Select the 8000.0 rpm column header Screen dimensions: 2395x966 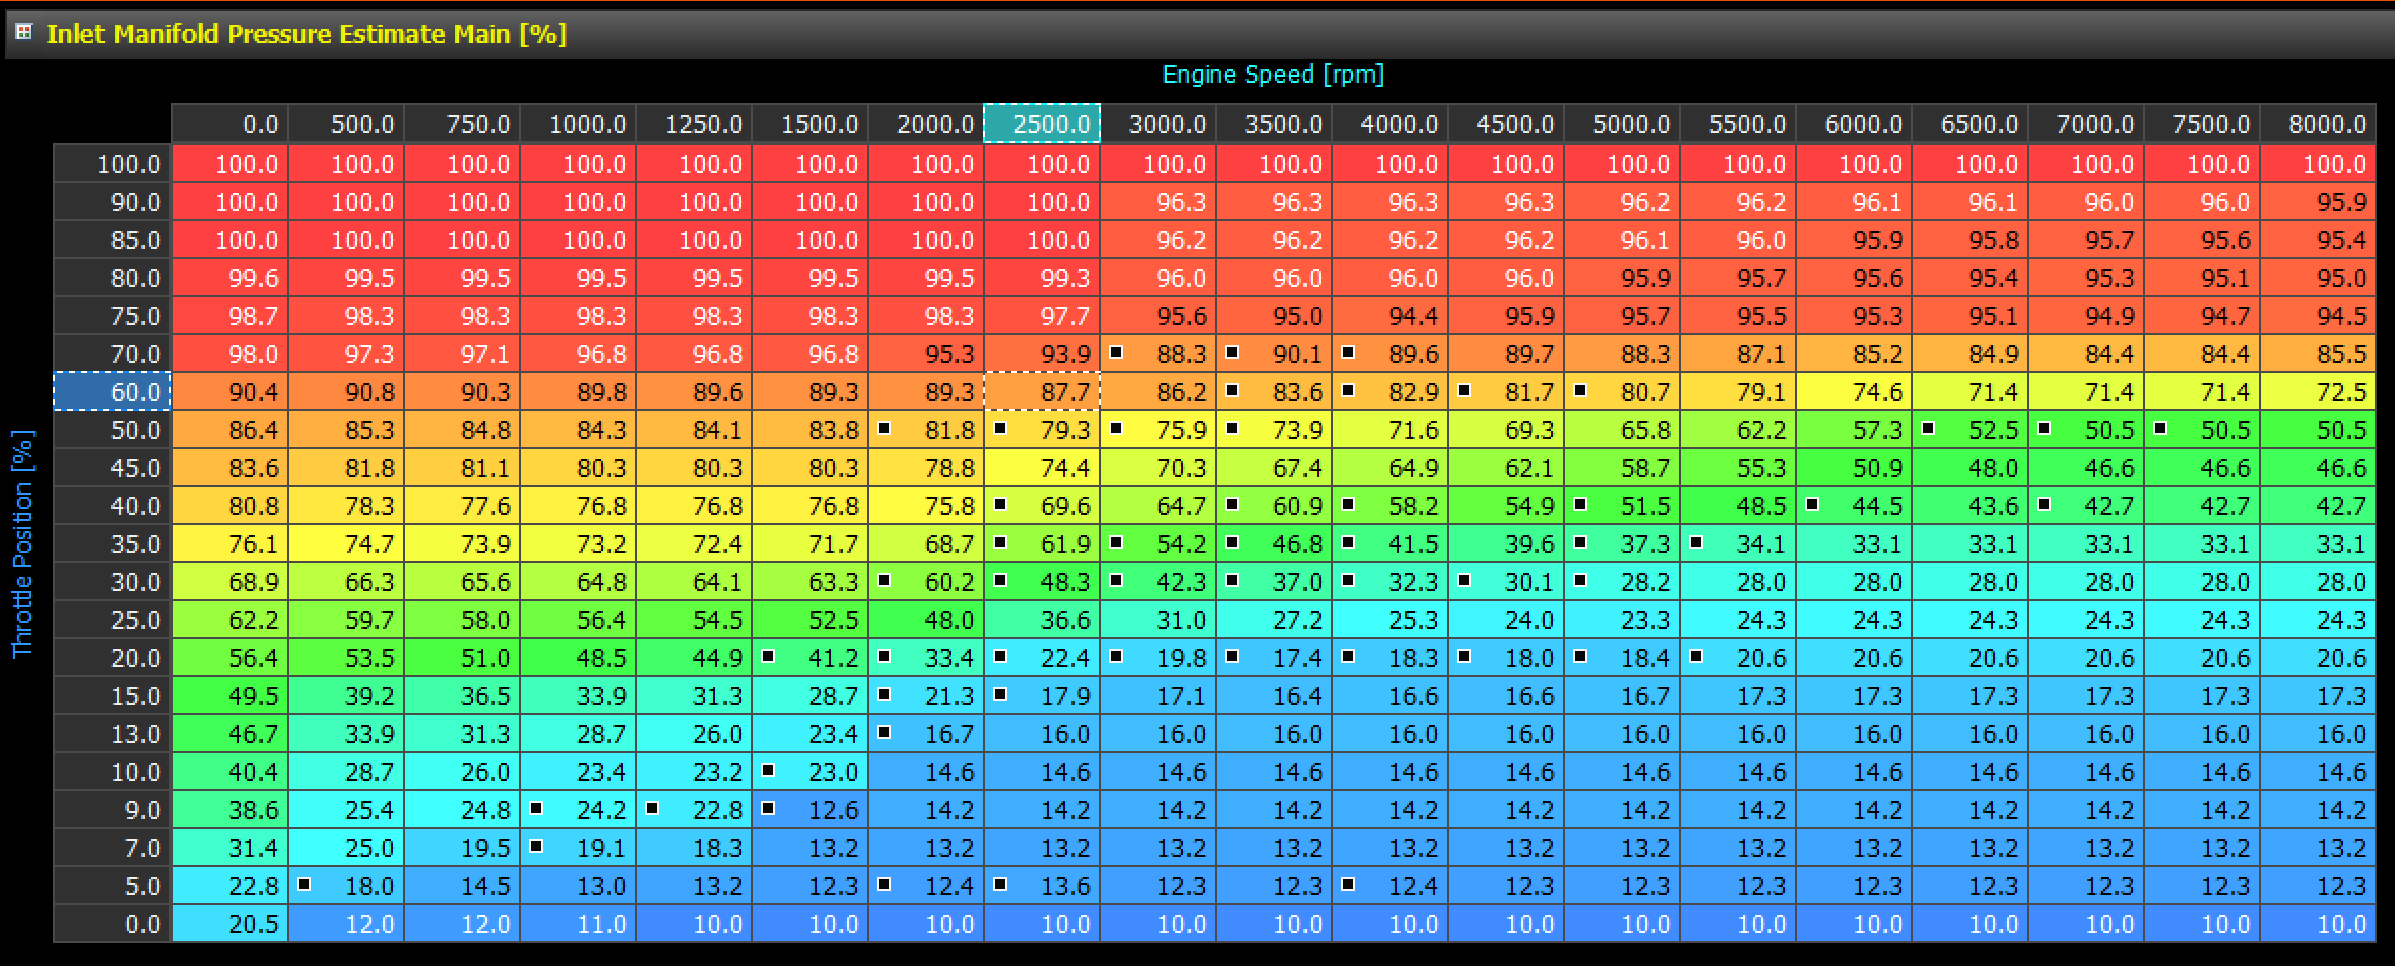[2318, 124]
